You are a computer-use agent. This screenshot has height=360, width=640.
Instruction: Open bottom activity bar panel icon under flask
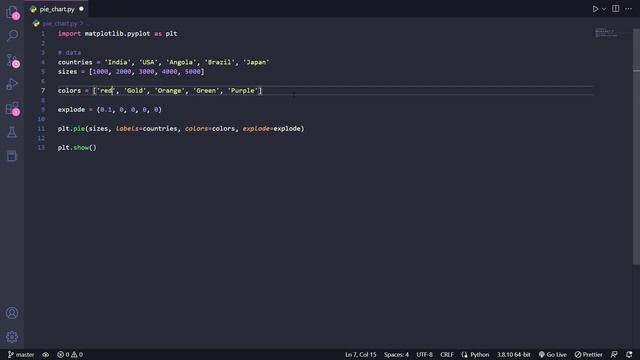12,156
